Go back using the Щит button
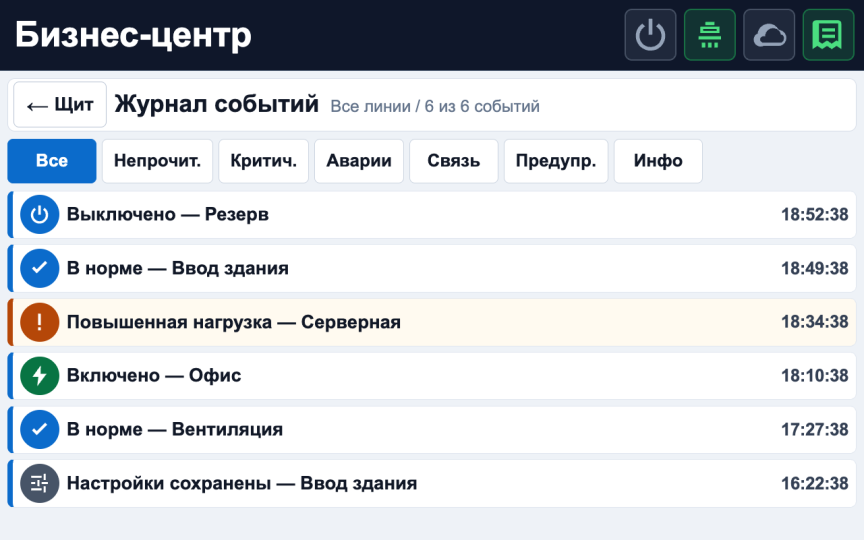Viewport: 864px width, 540px height. [60, 105]
